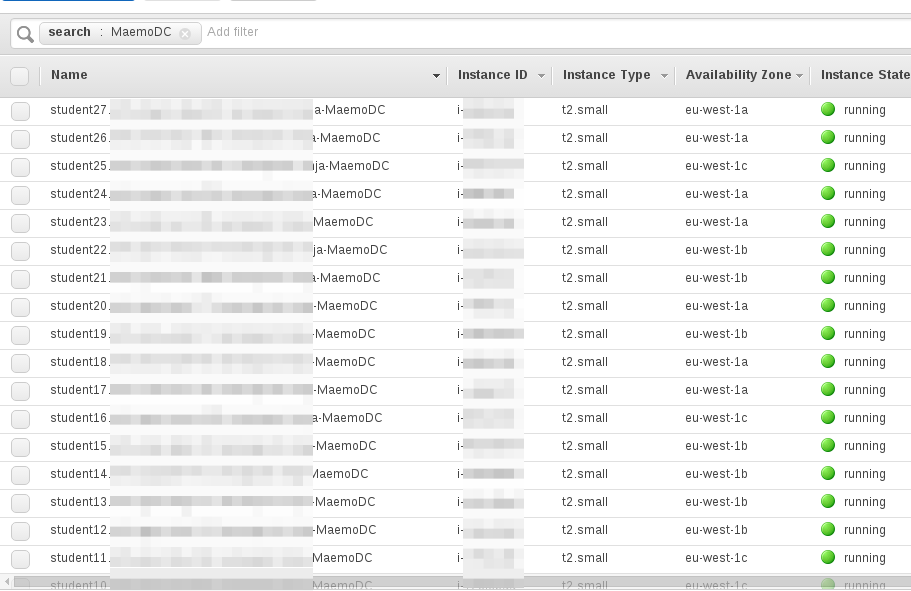Click the green state indicator for student18
The image size is (911, 591).
pyautogui.click(x=828, y=362)
